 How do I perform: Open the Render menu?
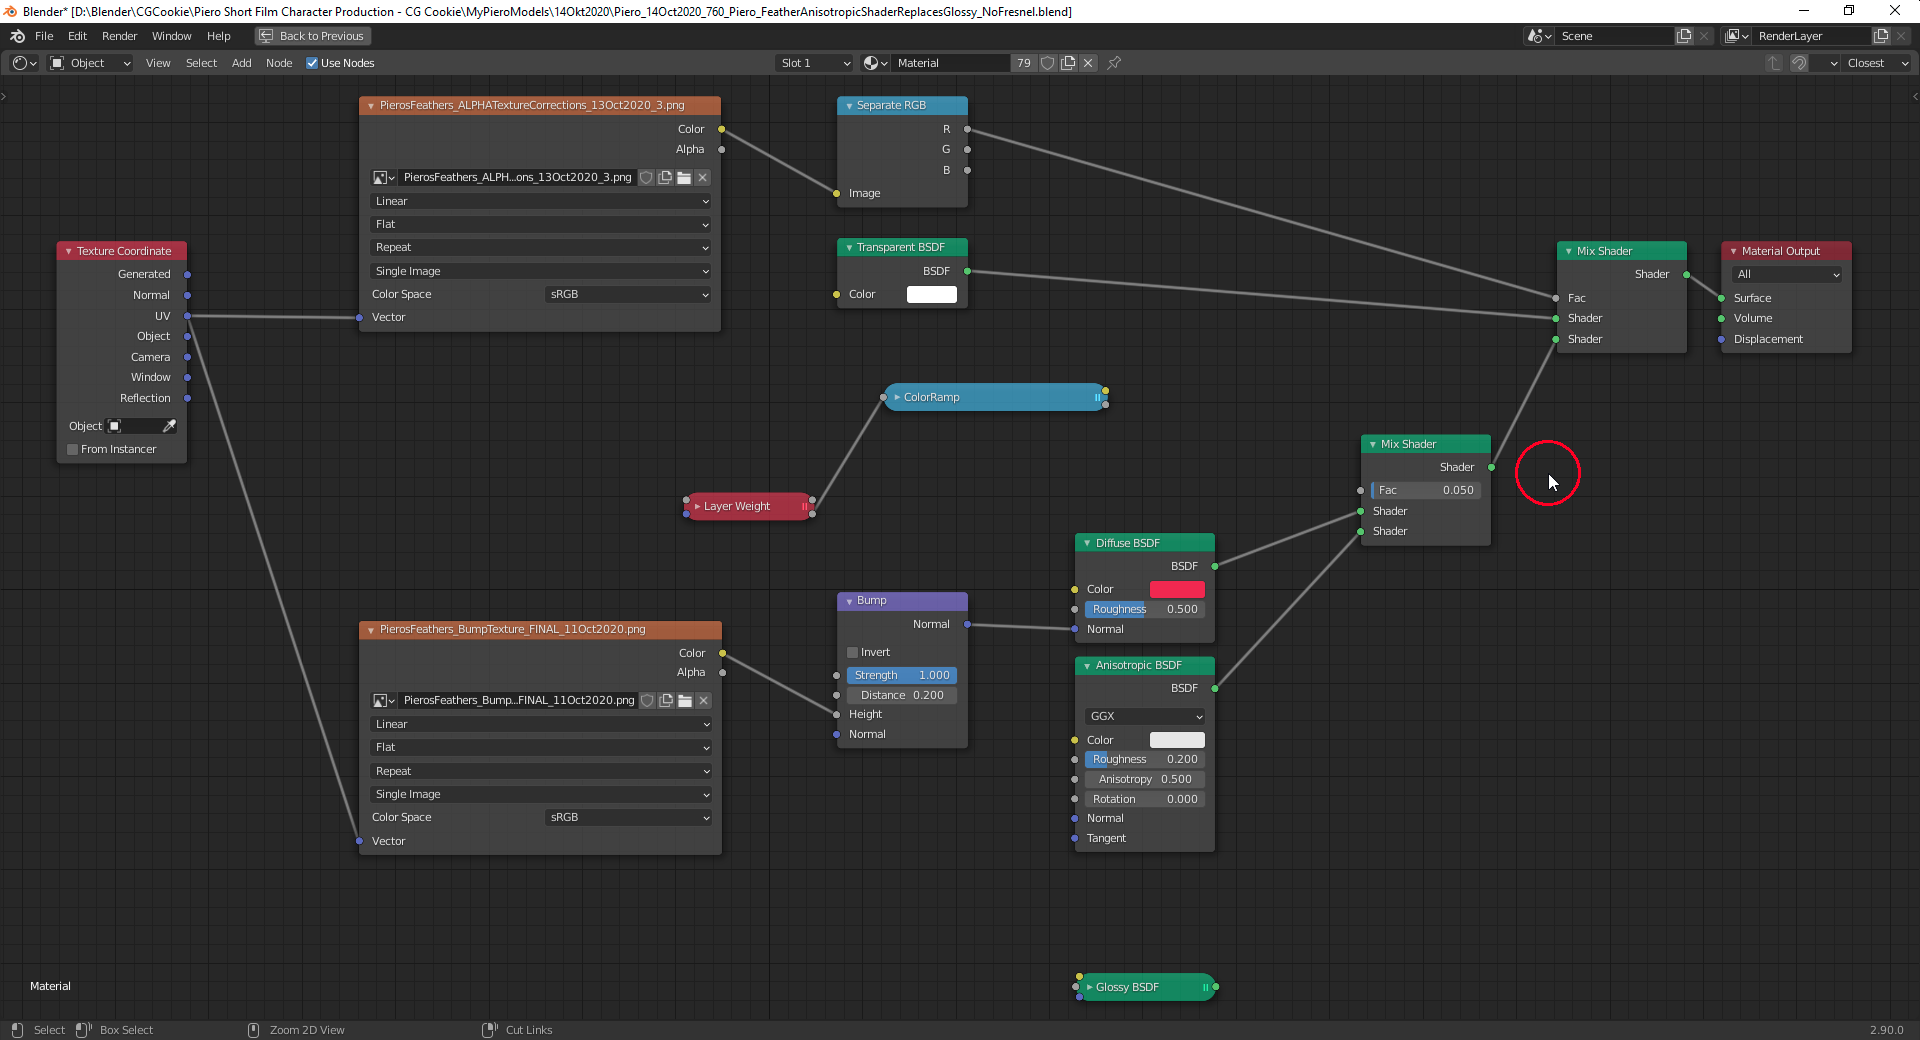coord(119,36)
